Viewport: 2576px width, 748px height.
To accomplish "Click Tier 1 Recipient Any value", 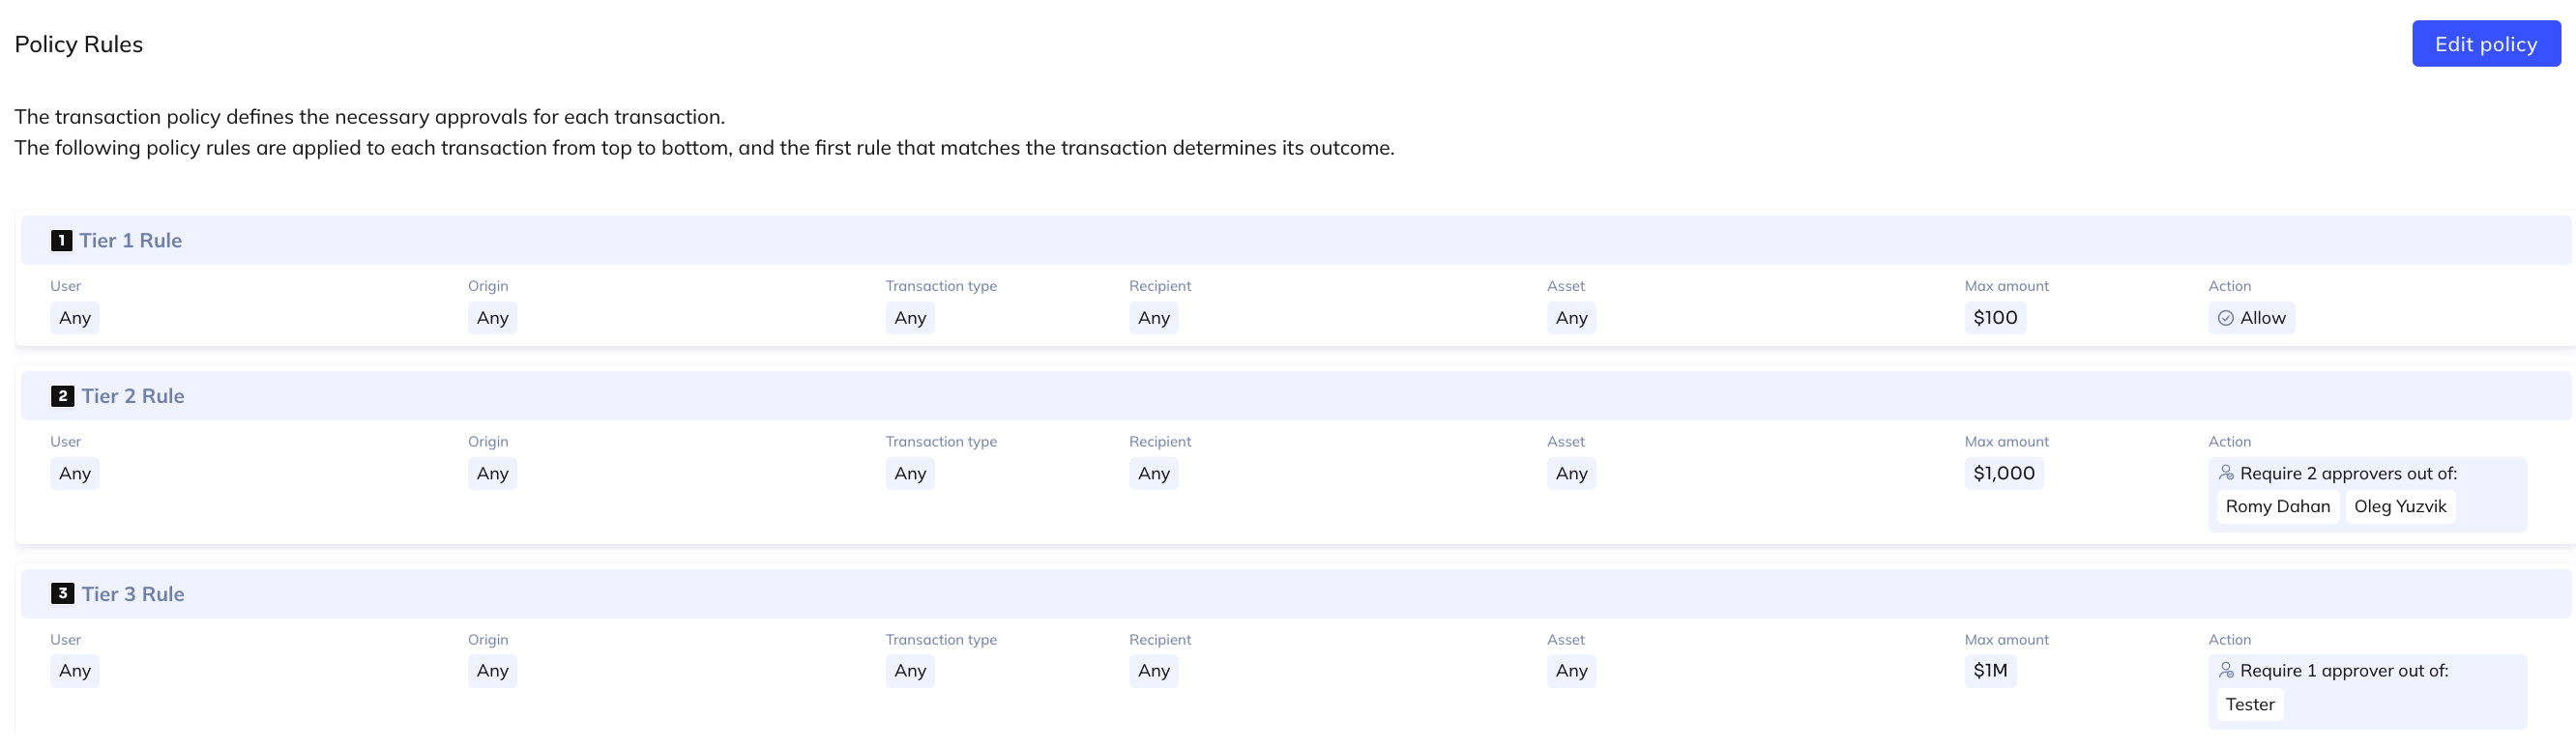I will tap(1153, 318).
